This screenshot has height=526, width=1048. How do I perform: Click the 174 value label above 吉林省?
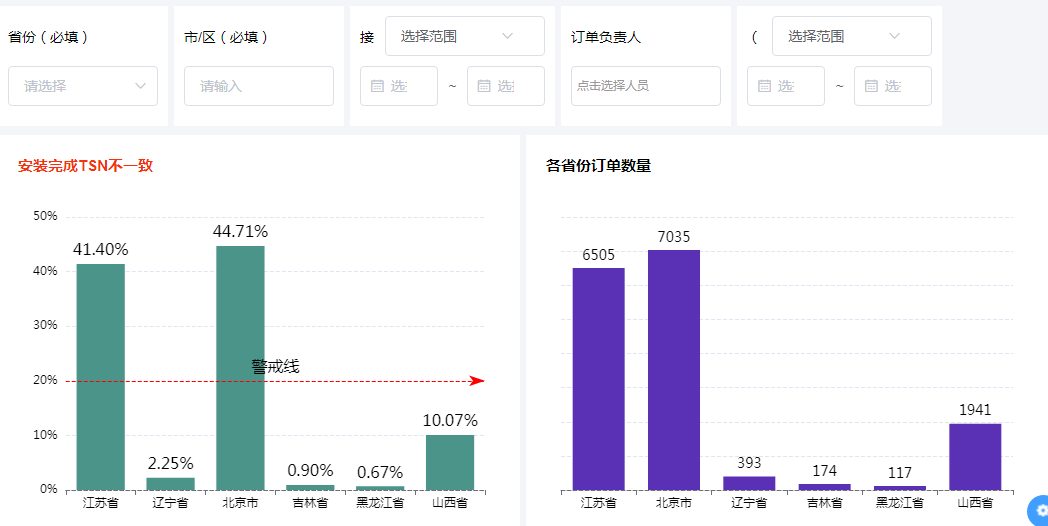(824, 471)
